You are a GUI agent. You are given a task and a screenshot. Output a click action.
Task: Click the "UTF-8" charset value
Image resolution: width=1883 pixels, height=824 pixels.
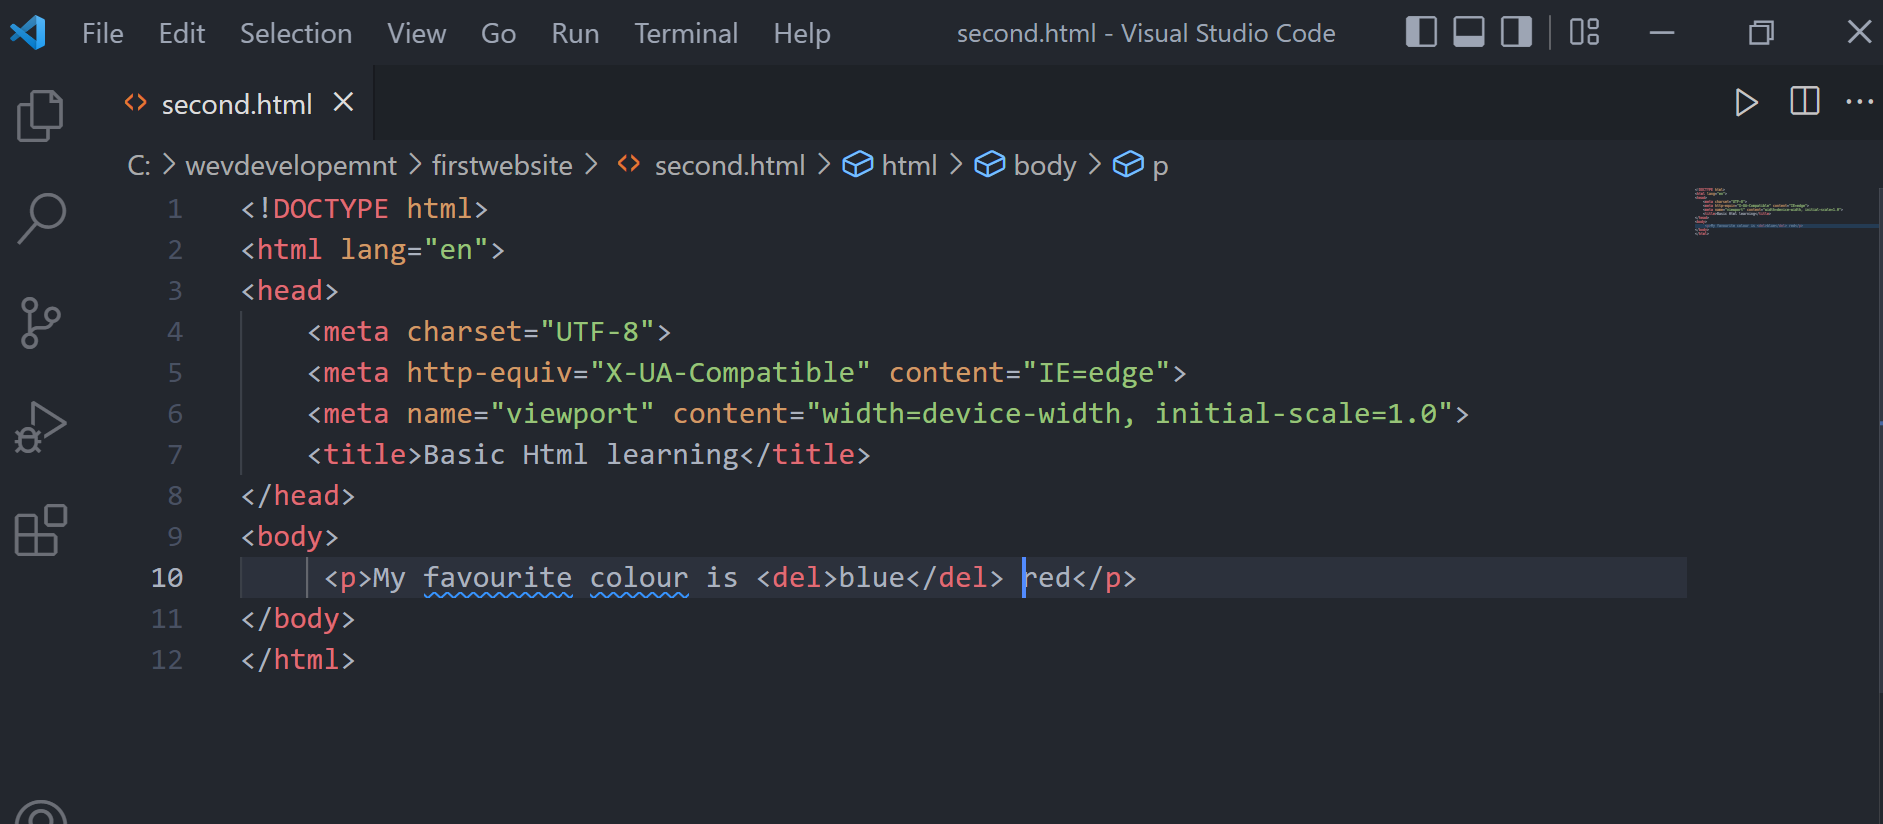click(x=597, y=332)
